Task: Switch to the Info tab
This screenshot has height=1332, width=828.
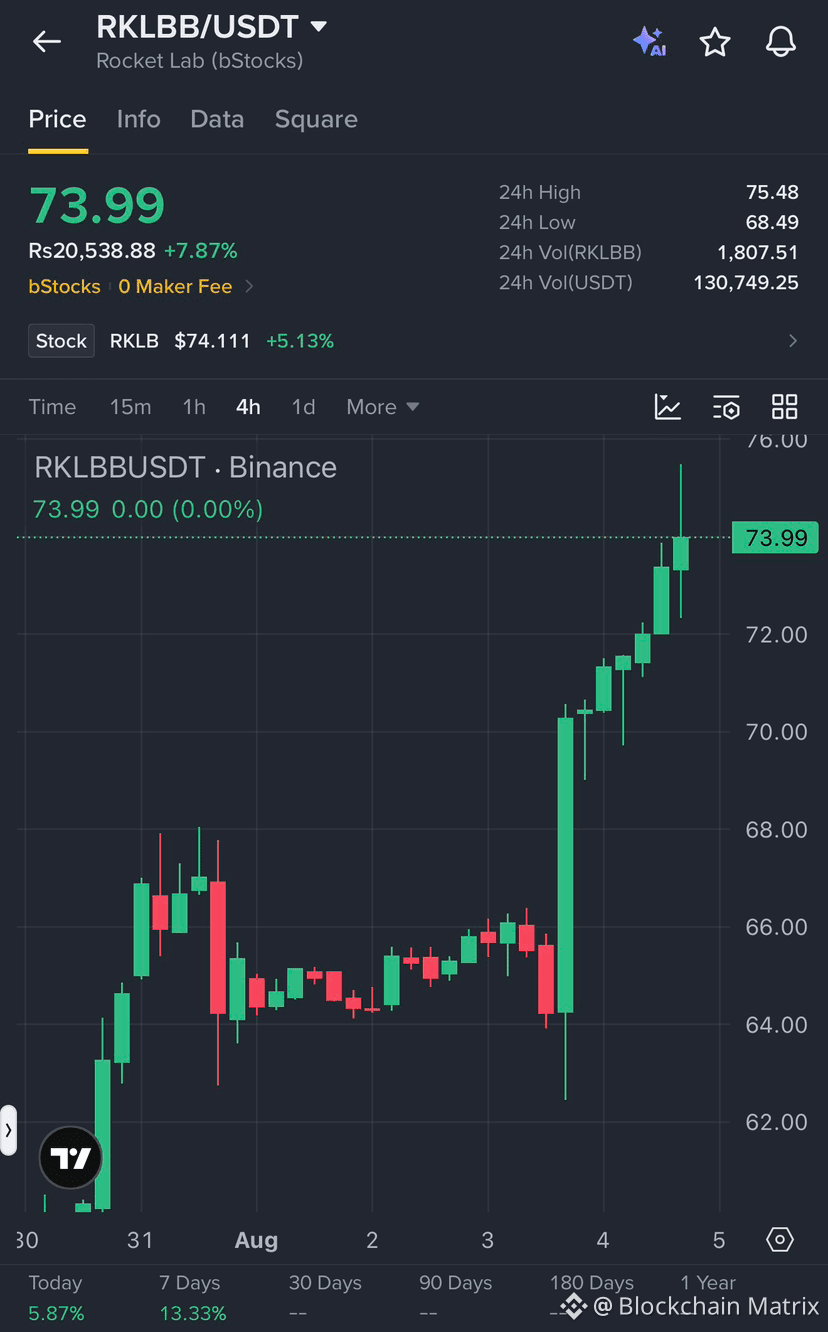Action: (x=138, y=119)
